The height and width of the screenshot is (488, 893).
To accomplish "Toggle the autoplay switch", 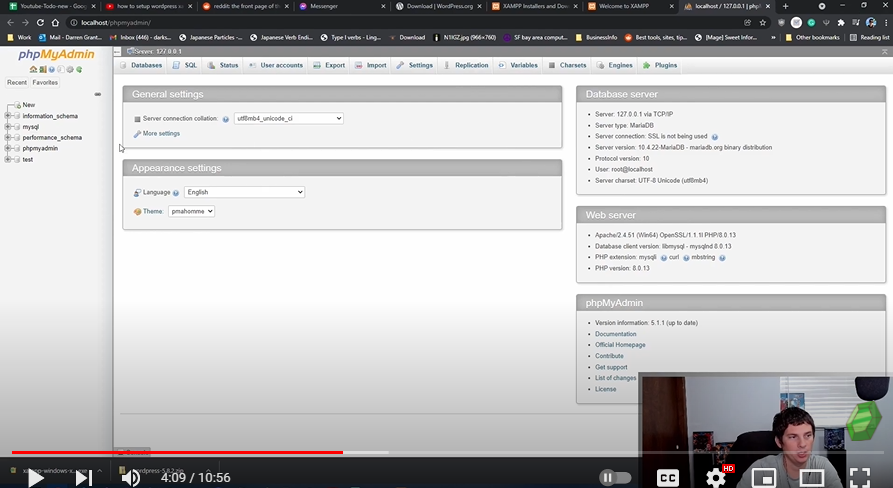I will 615,477.
